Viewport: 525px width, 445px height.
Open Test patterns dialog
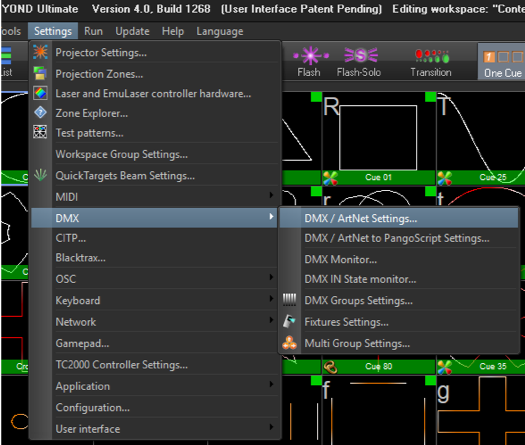pos(154,133)
